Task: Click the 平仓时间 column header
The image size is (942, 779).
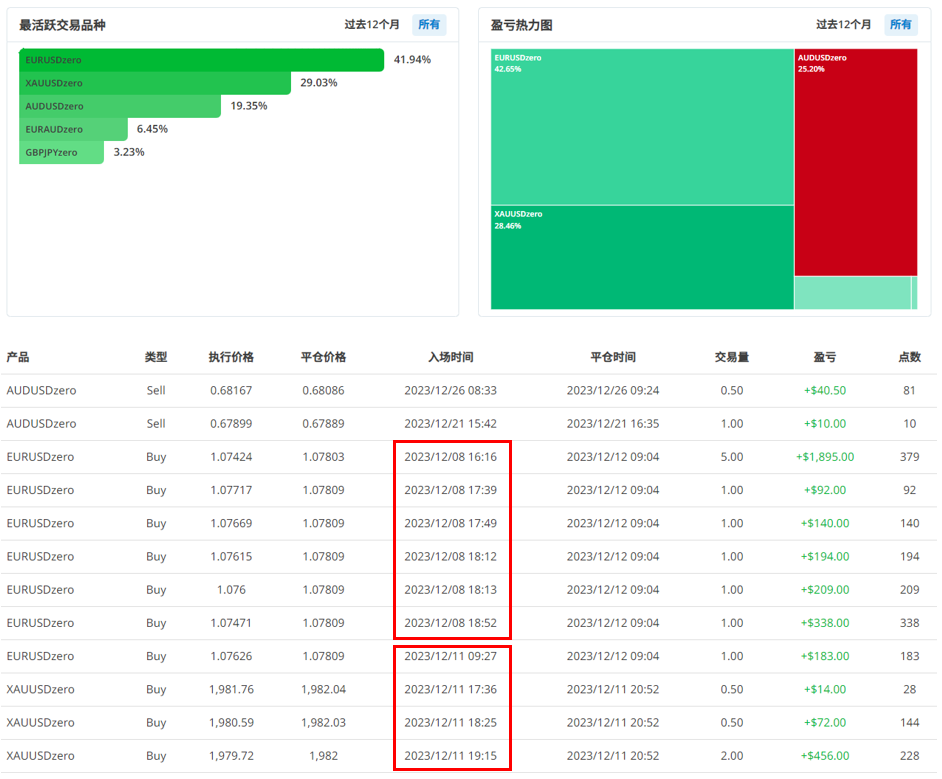Action: click(x=612, y=357)
